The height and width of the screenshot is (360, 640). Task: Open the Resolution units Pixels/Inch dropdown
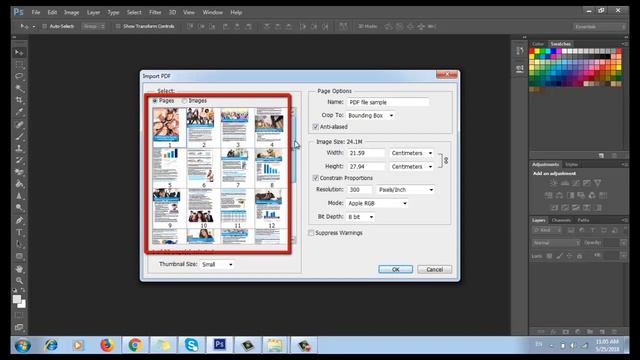pyautogui.click(x=406, y=190)
